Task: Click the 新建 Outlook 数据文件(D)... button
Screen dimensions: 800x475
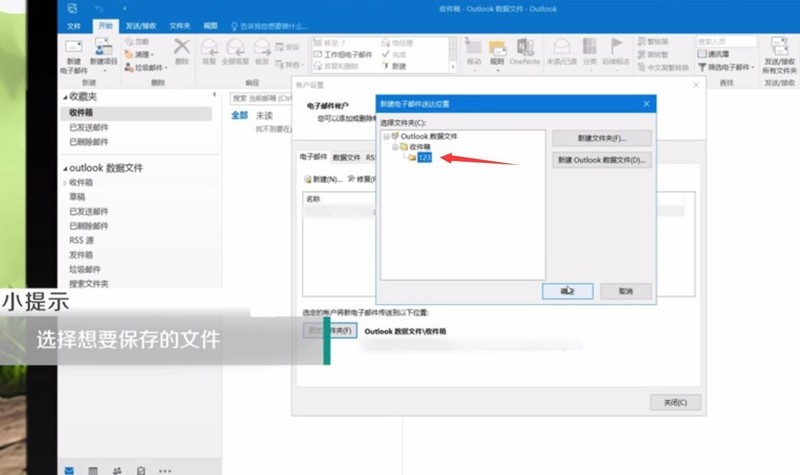Action: click(602, 160)
